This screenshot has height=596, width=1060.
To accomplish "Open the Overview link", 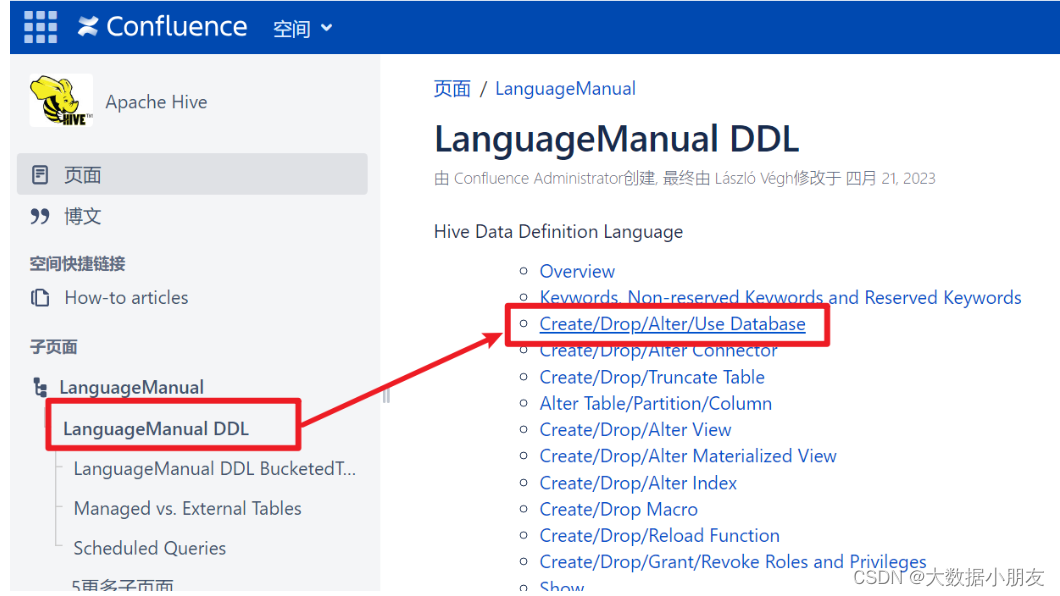I will point(577,272).
